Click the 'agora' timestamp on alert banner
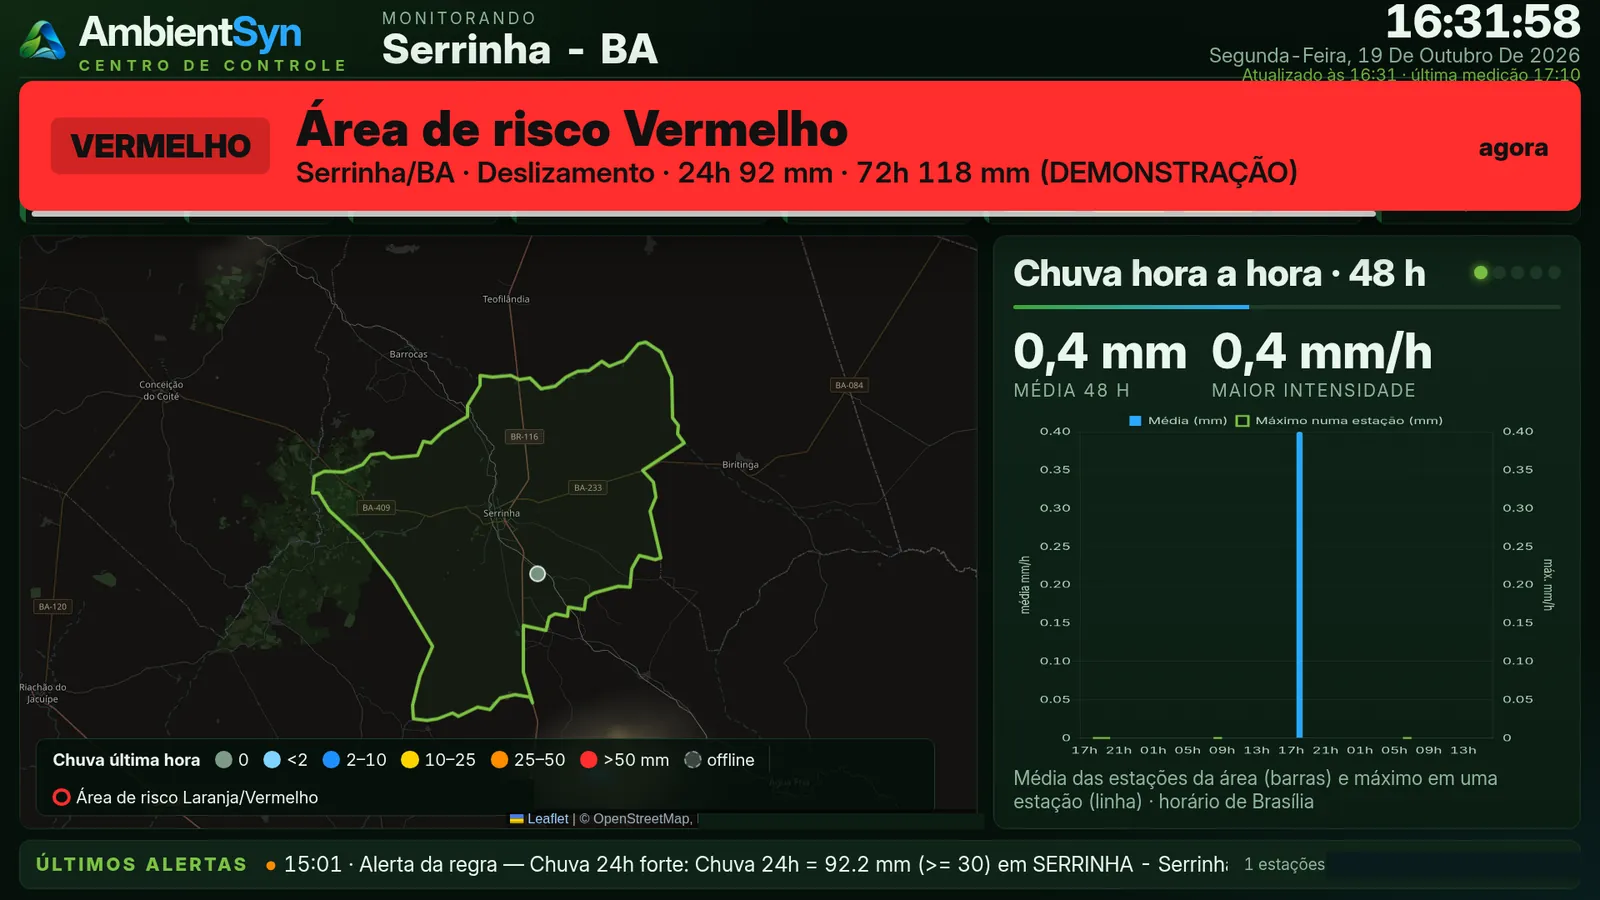 (x=1513, y=148)
